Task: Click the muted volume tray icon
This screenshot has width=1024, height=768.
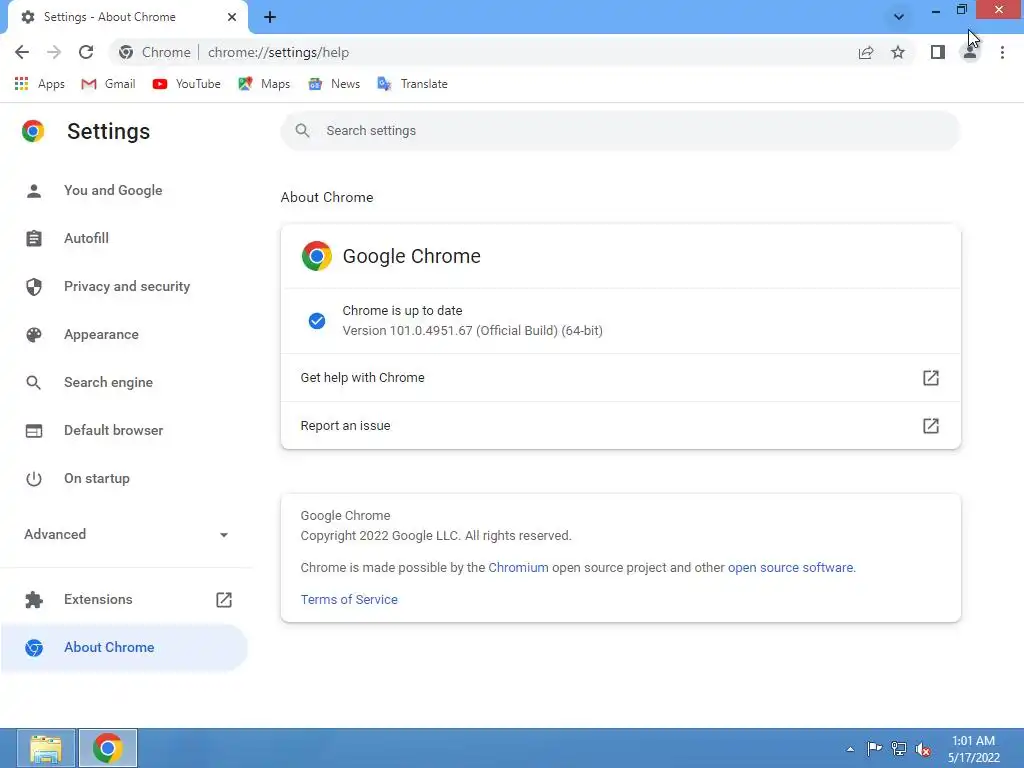Action: pyautogui.click(x=923, y=749)
